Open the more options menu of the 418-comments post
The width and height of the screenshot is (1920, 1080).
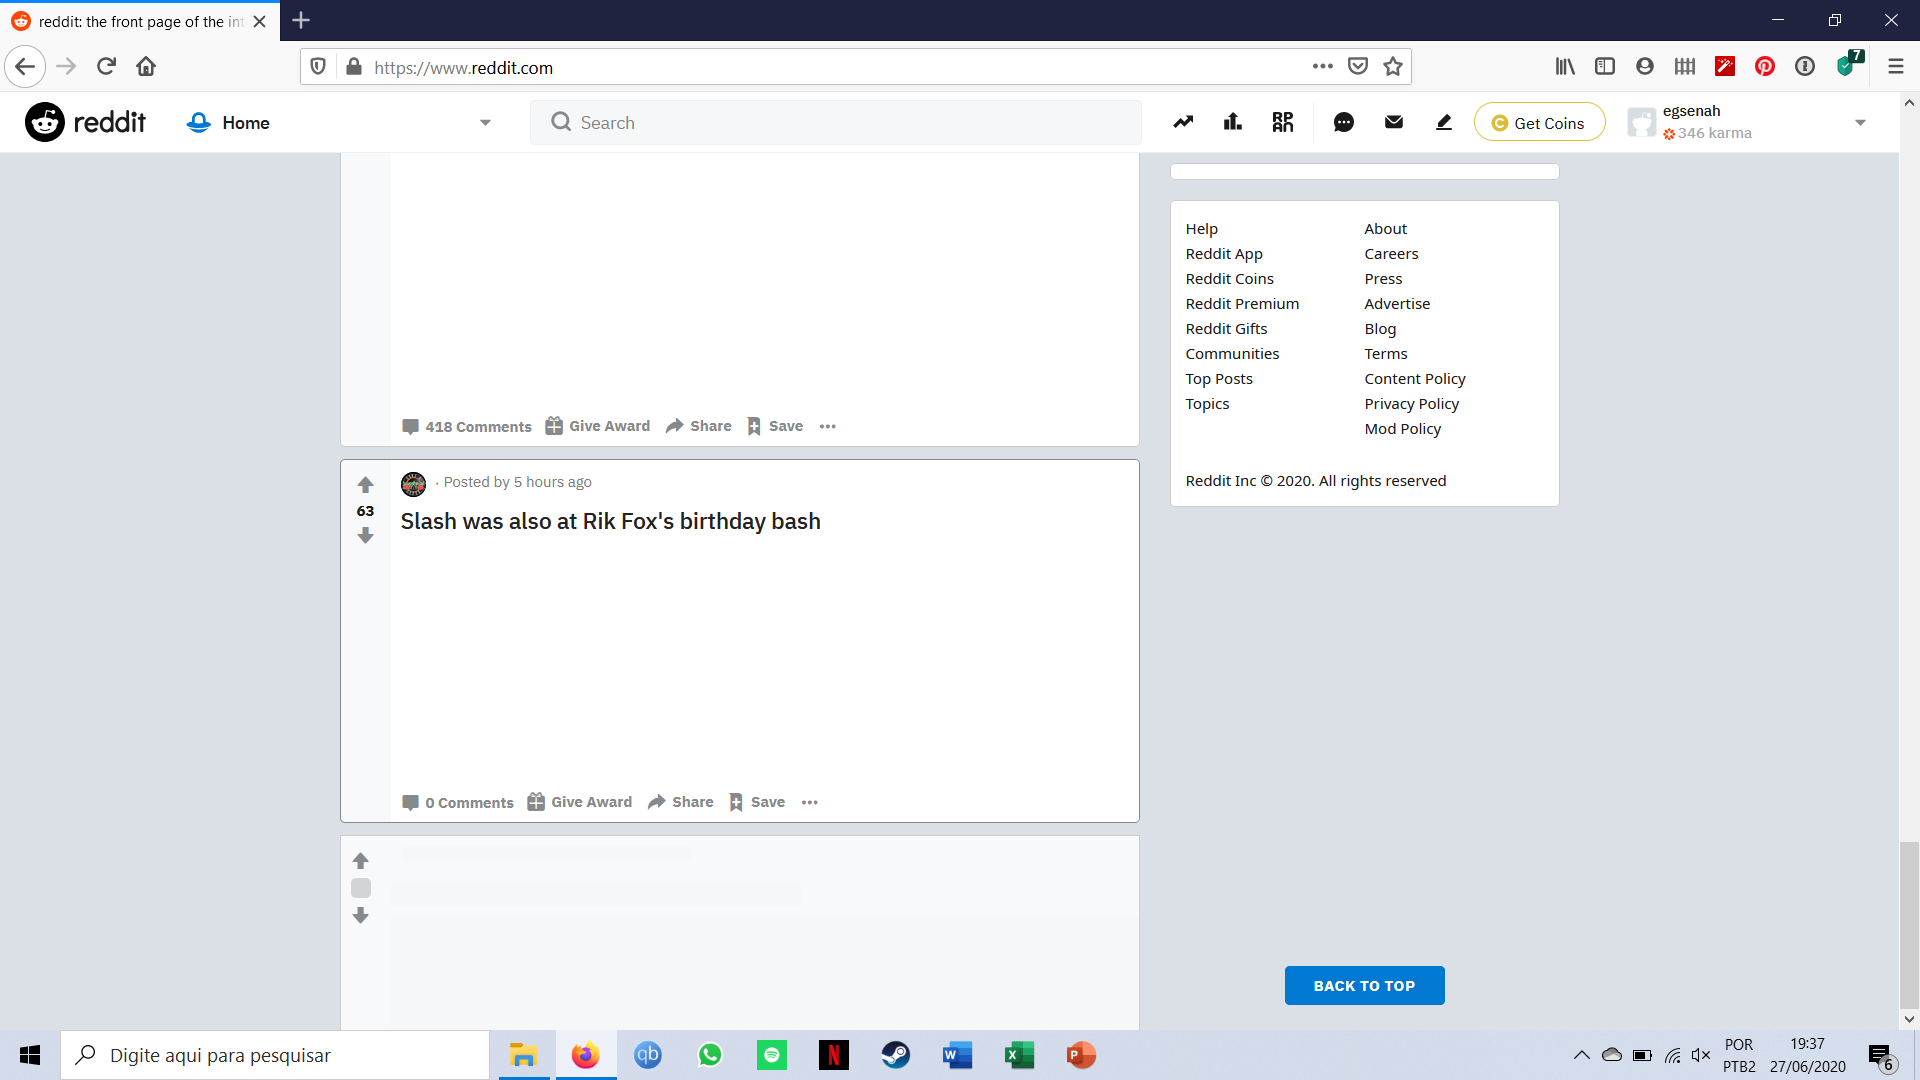click(x=827, y=426)
